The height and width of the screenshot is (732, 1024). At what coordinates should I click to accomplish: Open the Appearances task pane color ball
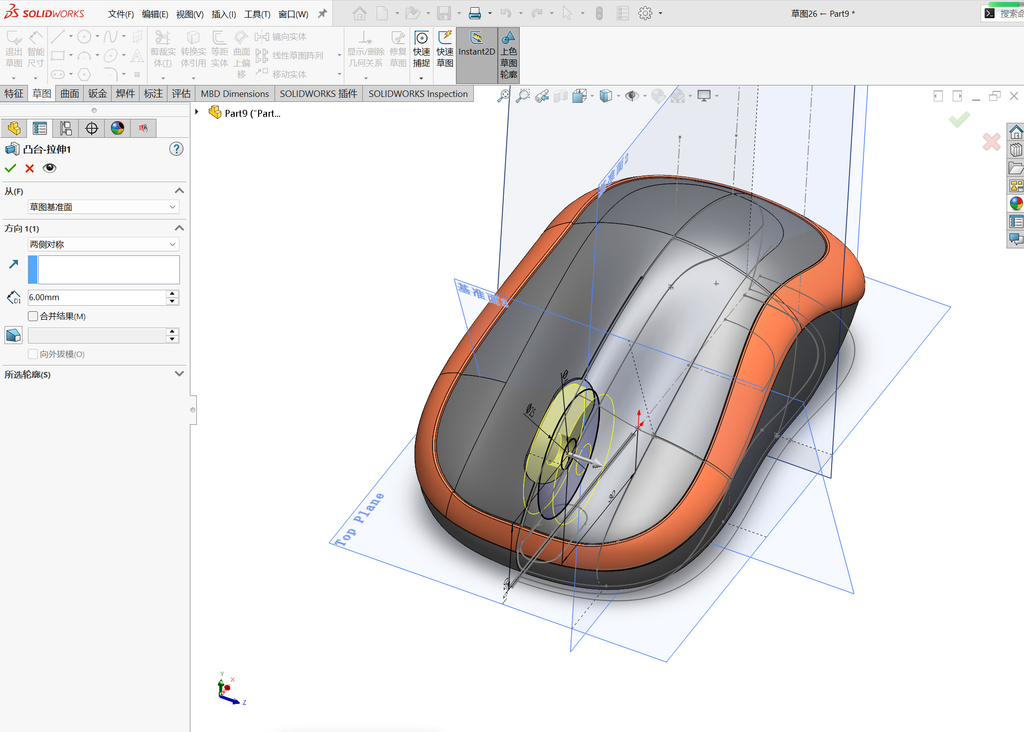pyautogui.click(x=1016, y=203)
